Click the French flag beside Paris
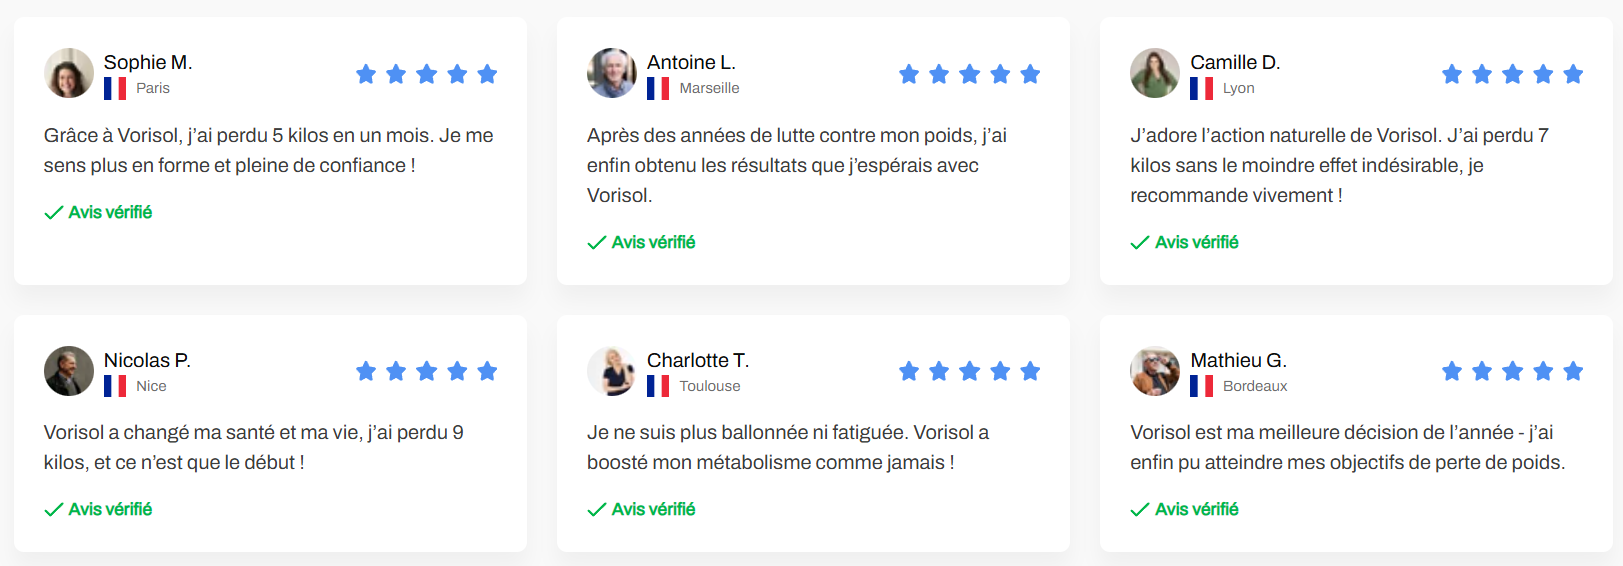Viewport: 1623px width, 566px height. tap(115, 89)
